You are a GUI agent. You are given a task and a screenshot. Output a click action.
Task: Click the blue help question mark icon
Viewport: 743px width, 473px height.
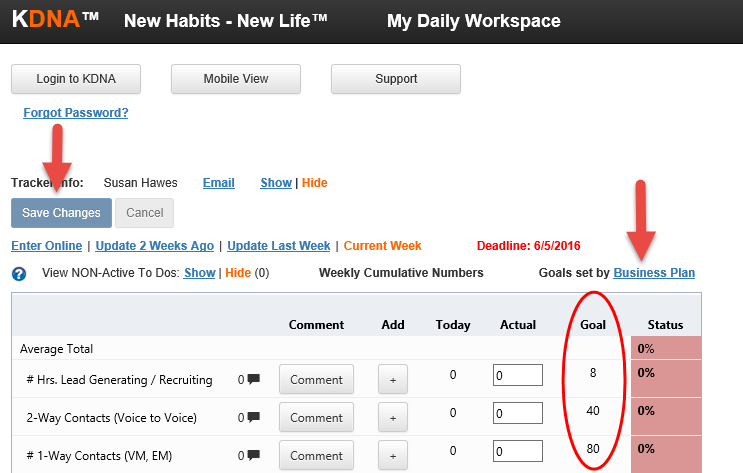click(x=18, y=273)
